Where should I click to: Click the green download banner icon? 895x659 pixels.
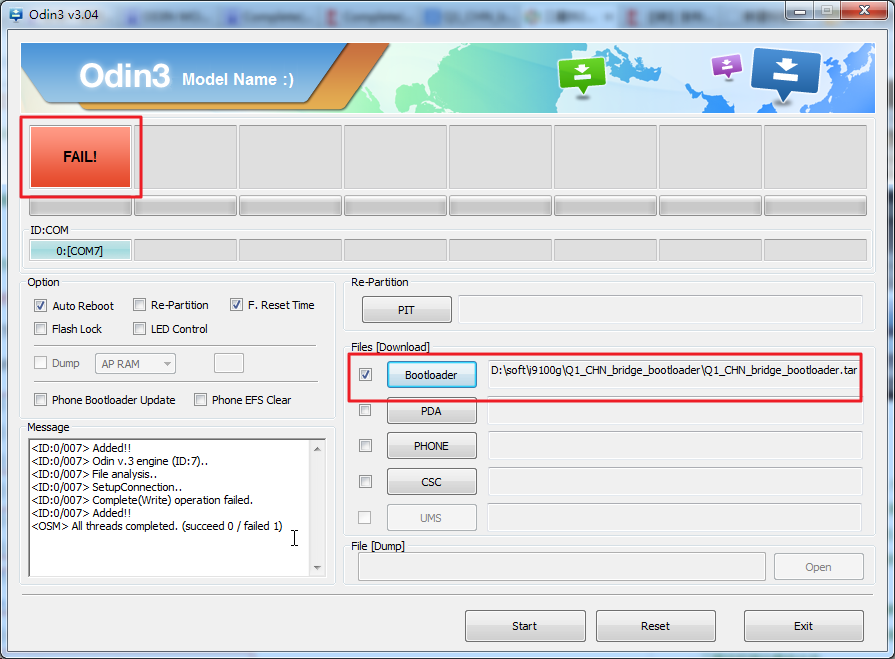582,75
